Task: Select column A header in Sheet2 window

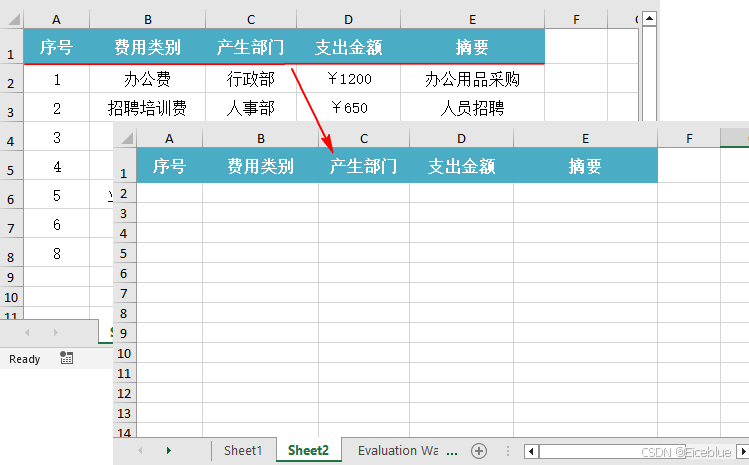Action: (x=170, y=139)
